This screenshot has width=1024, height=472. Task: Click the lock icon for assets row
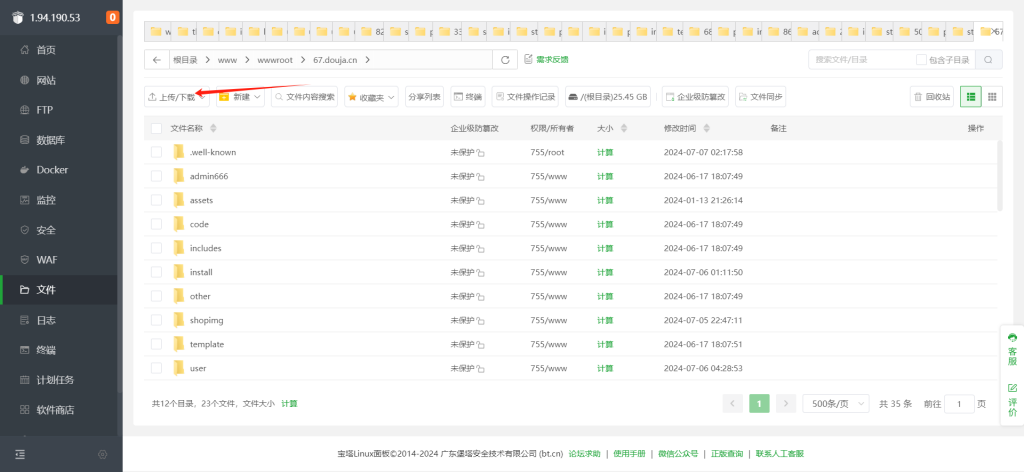(x=480, y=201)
